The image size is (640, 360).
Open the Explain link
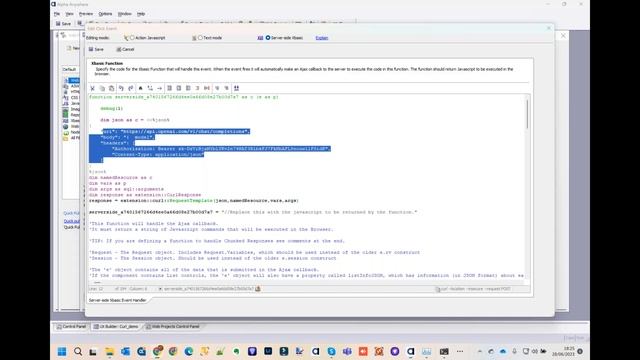point(322,38)
